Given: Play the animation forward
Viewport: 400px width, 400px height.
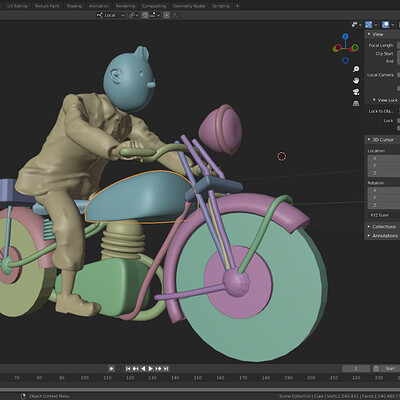Looking at the screenshot, I should point(151,368).
